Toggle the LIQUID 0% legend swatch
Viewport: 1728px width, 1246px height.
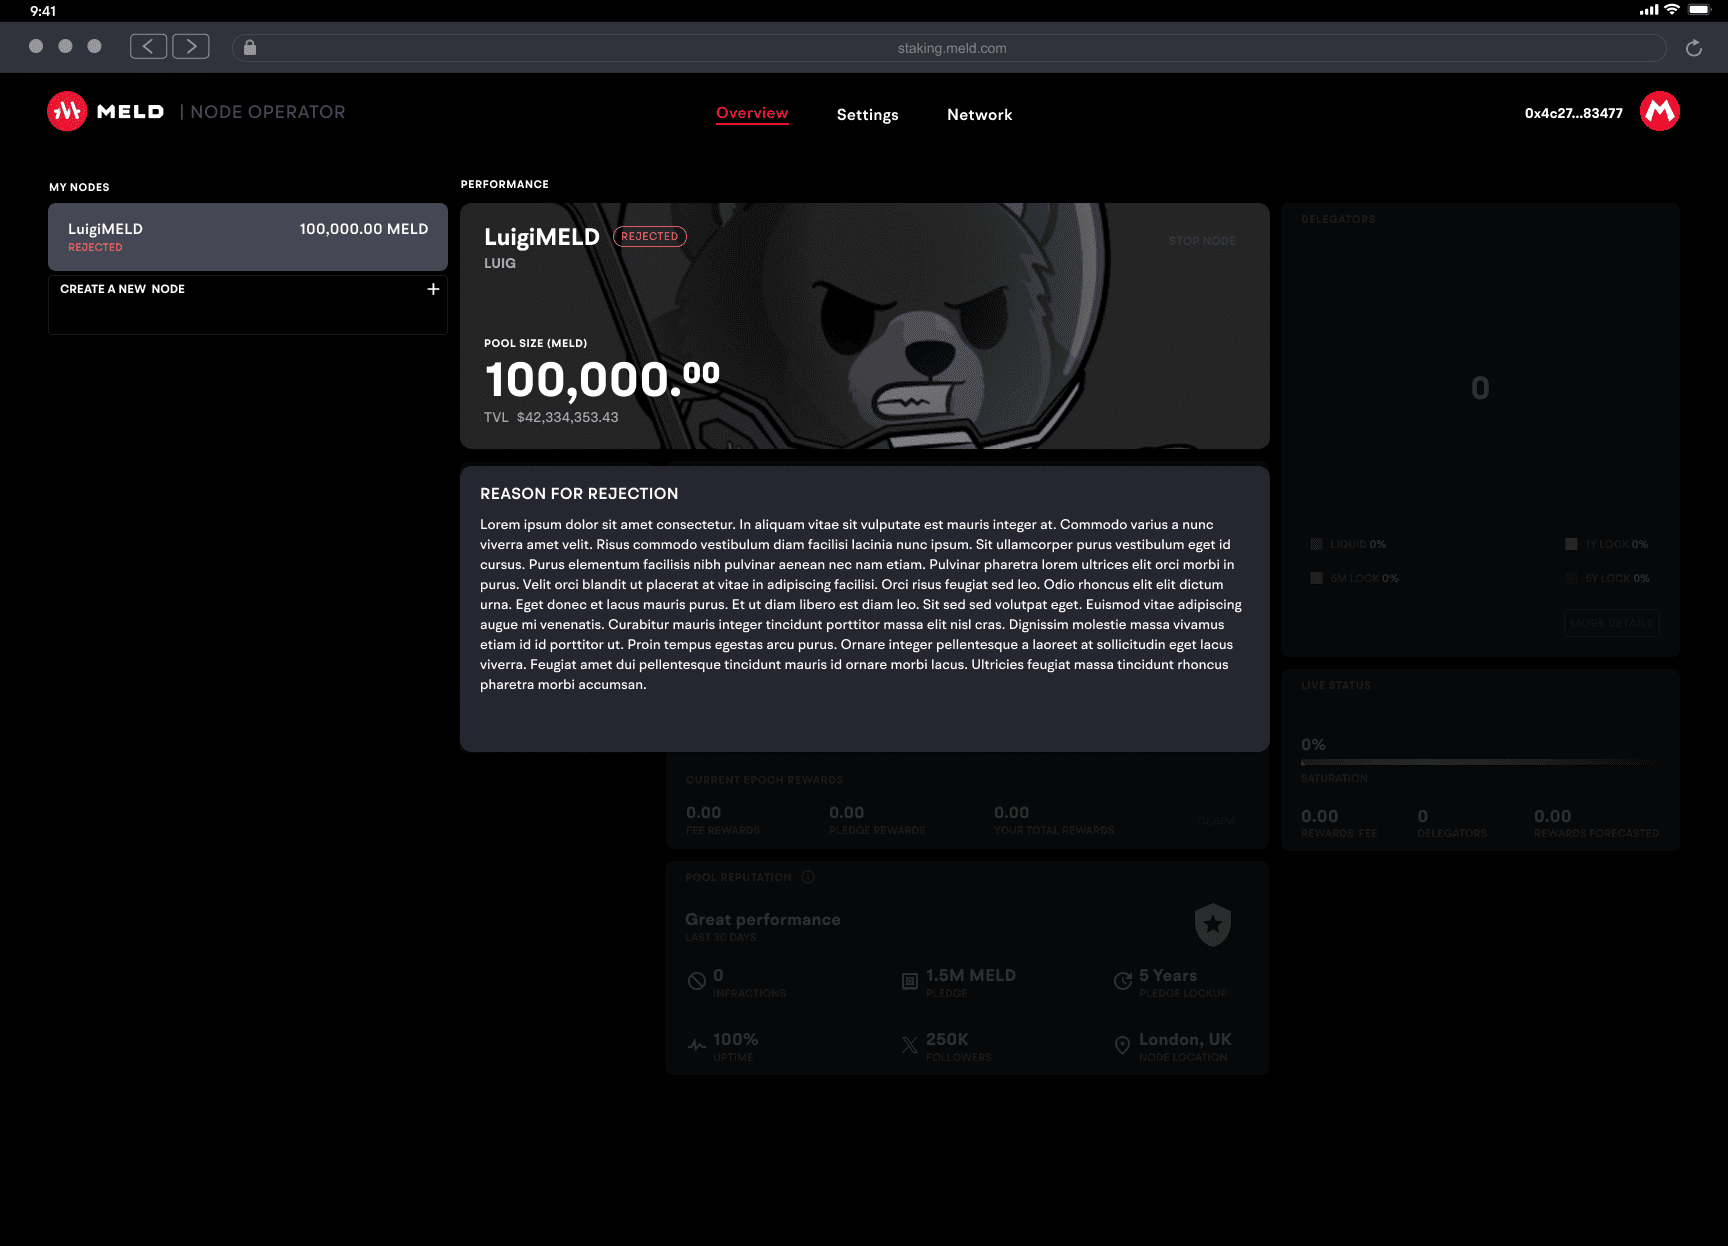(x=1316, y=544)
